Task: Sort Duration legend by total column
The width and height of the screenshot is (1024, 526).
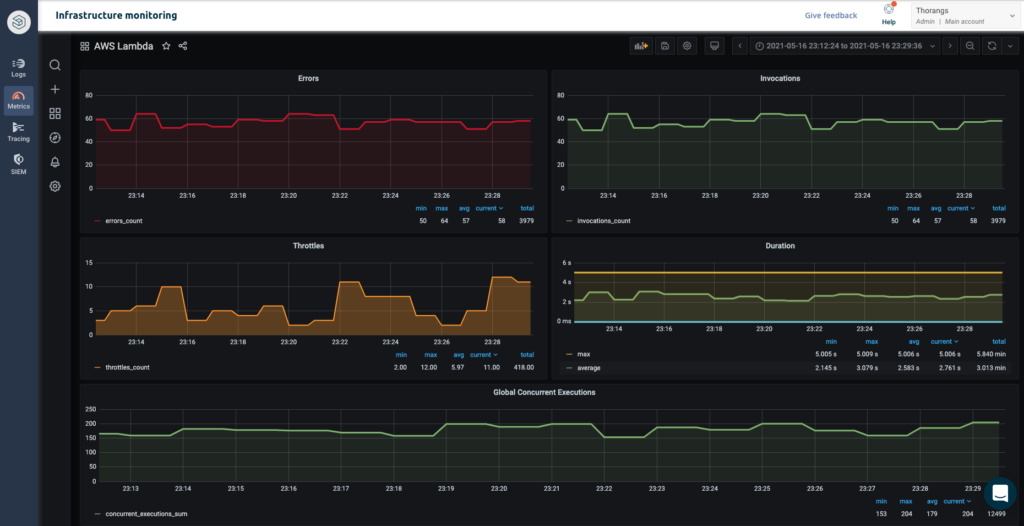Action: tap(999, 342)
